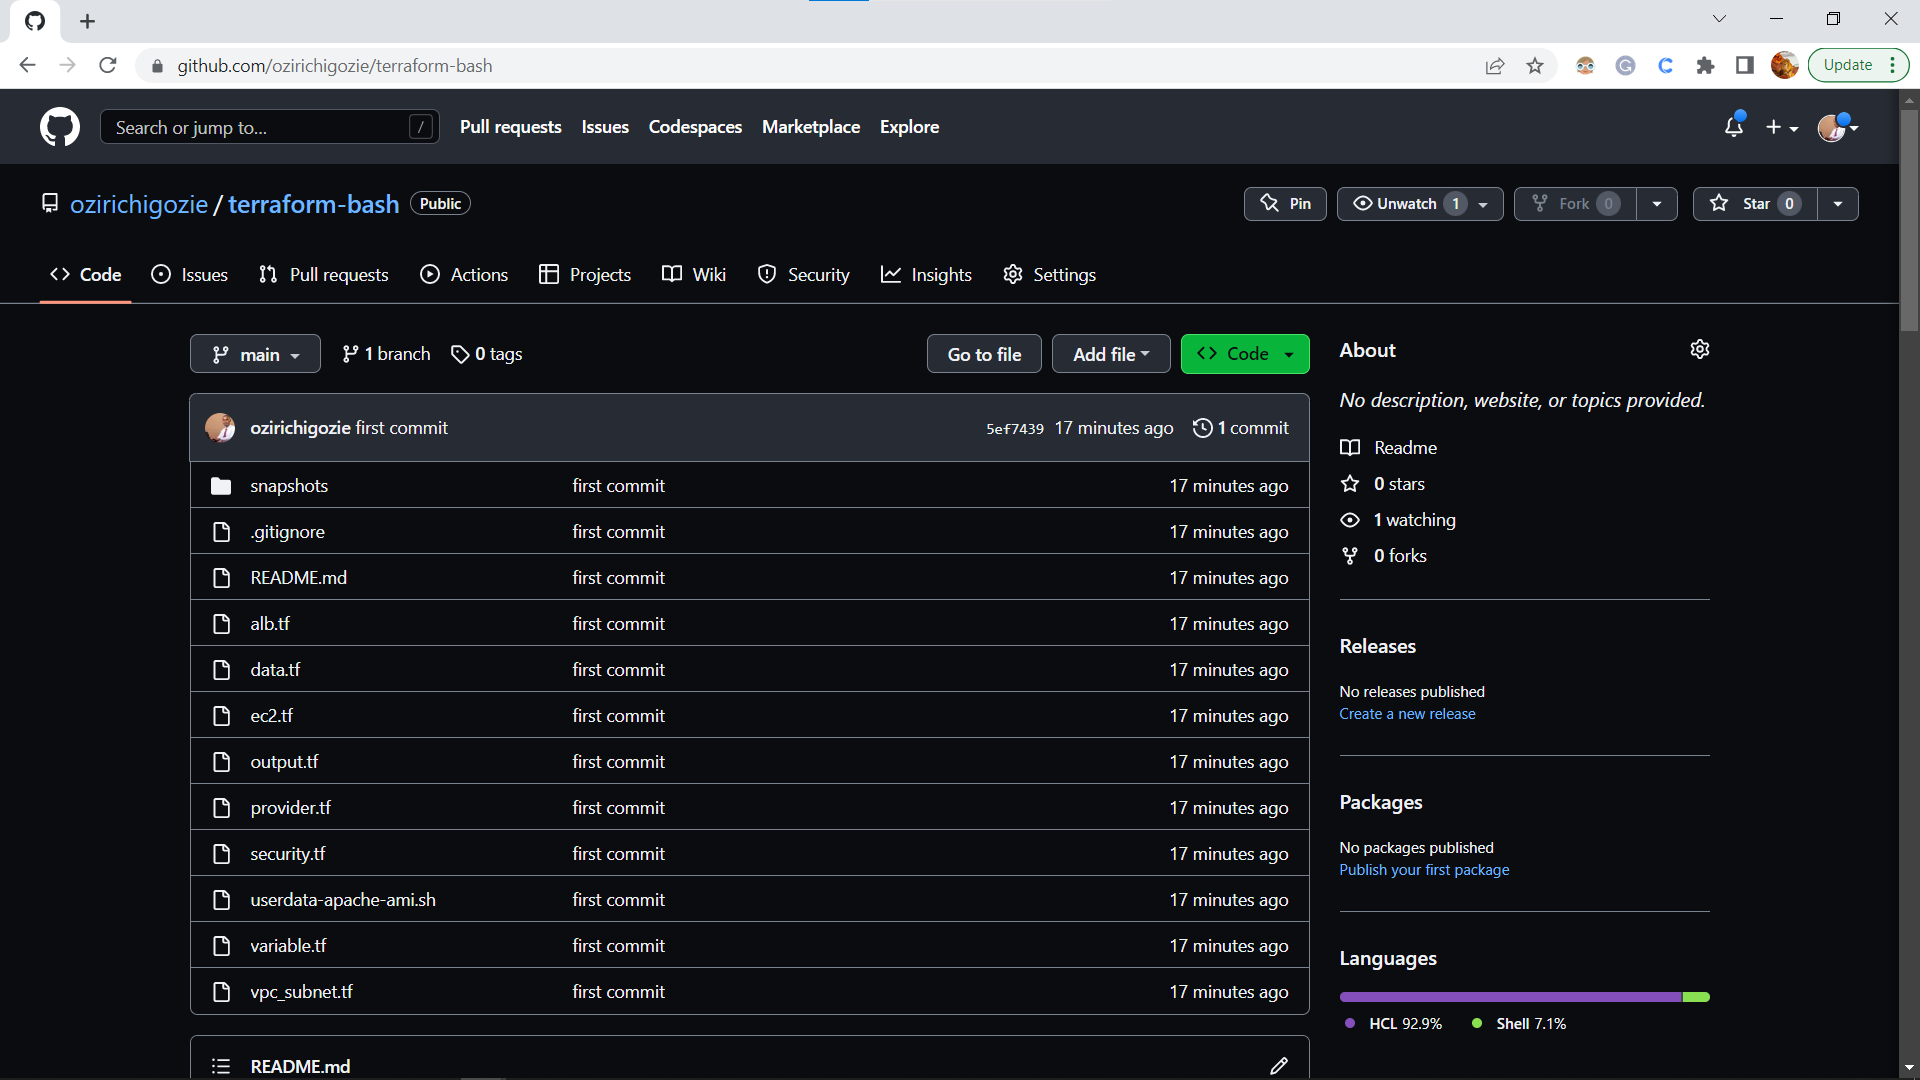Open the Security tab

coord(804,275)
